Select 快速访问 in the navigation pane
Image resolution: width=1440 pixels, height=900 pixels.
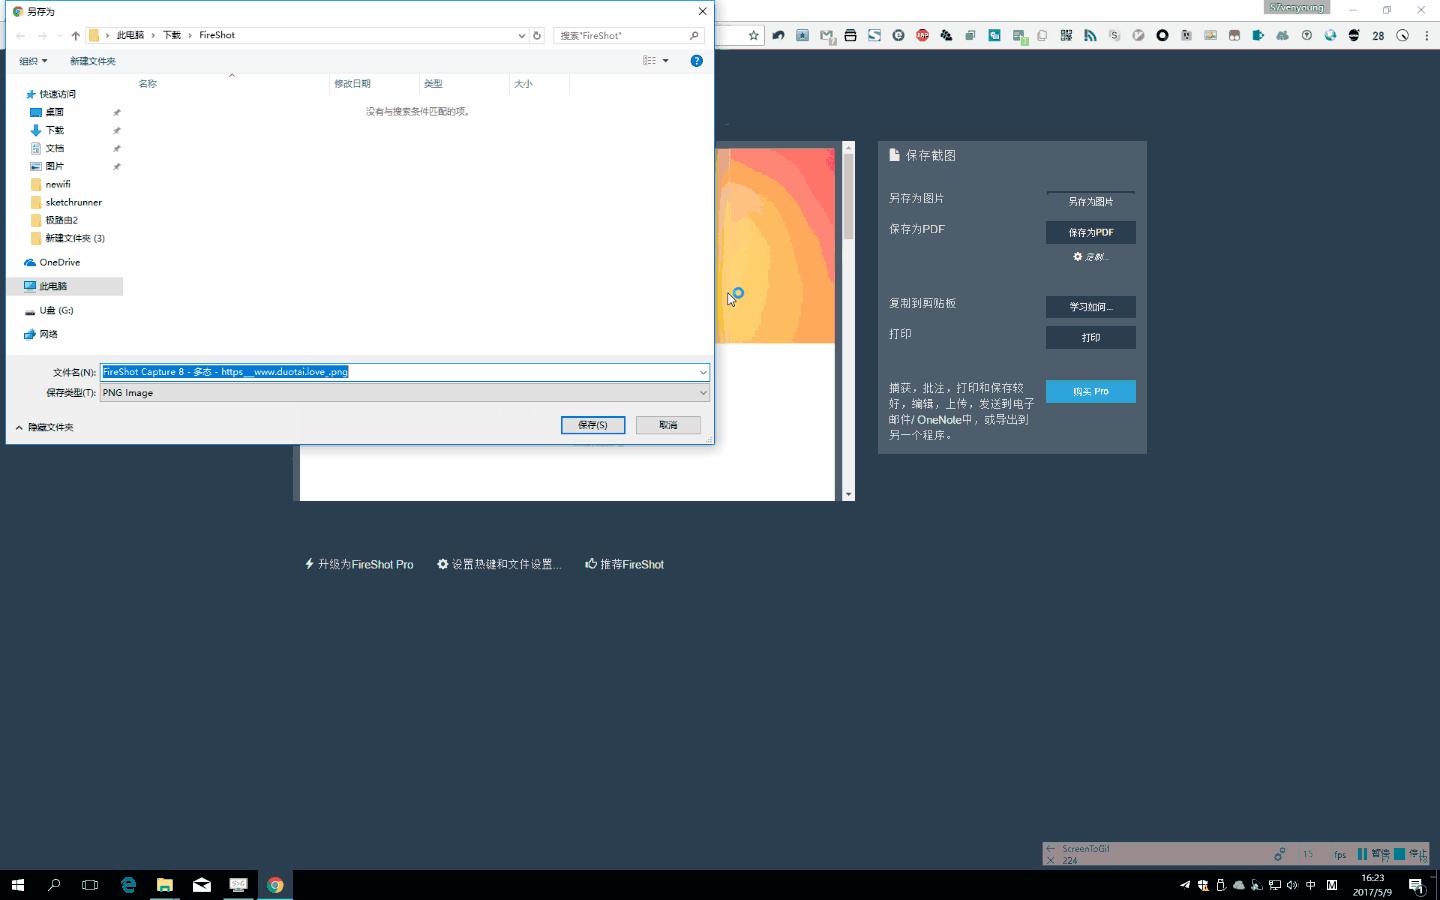[57, 94]
